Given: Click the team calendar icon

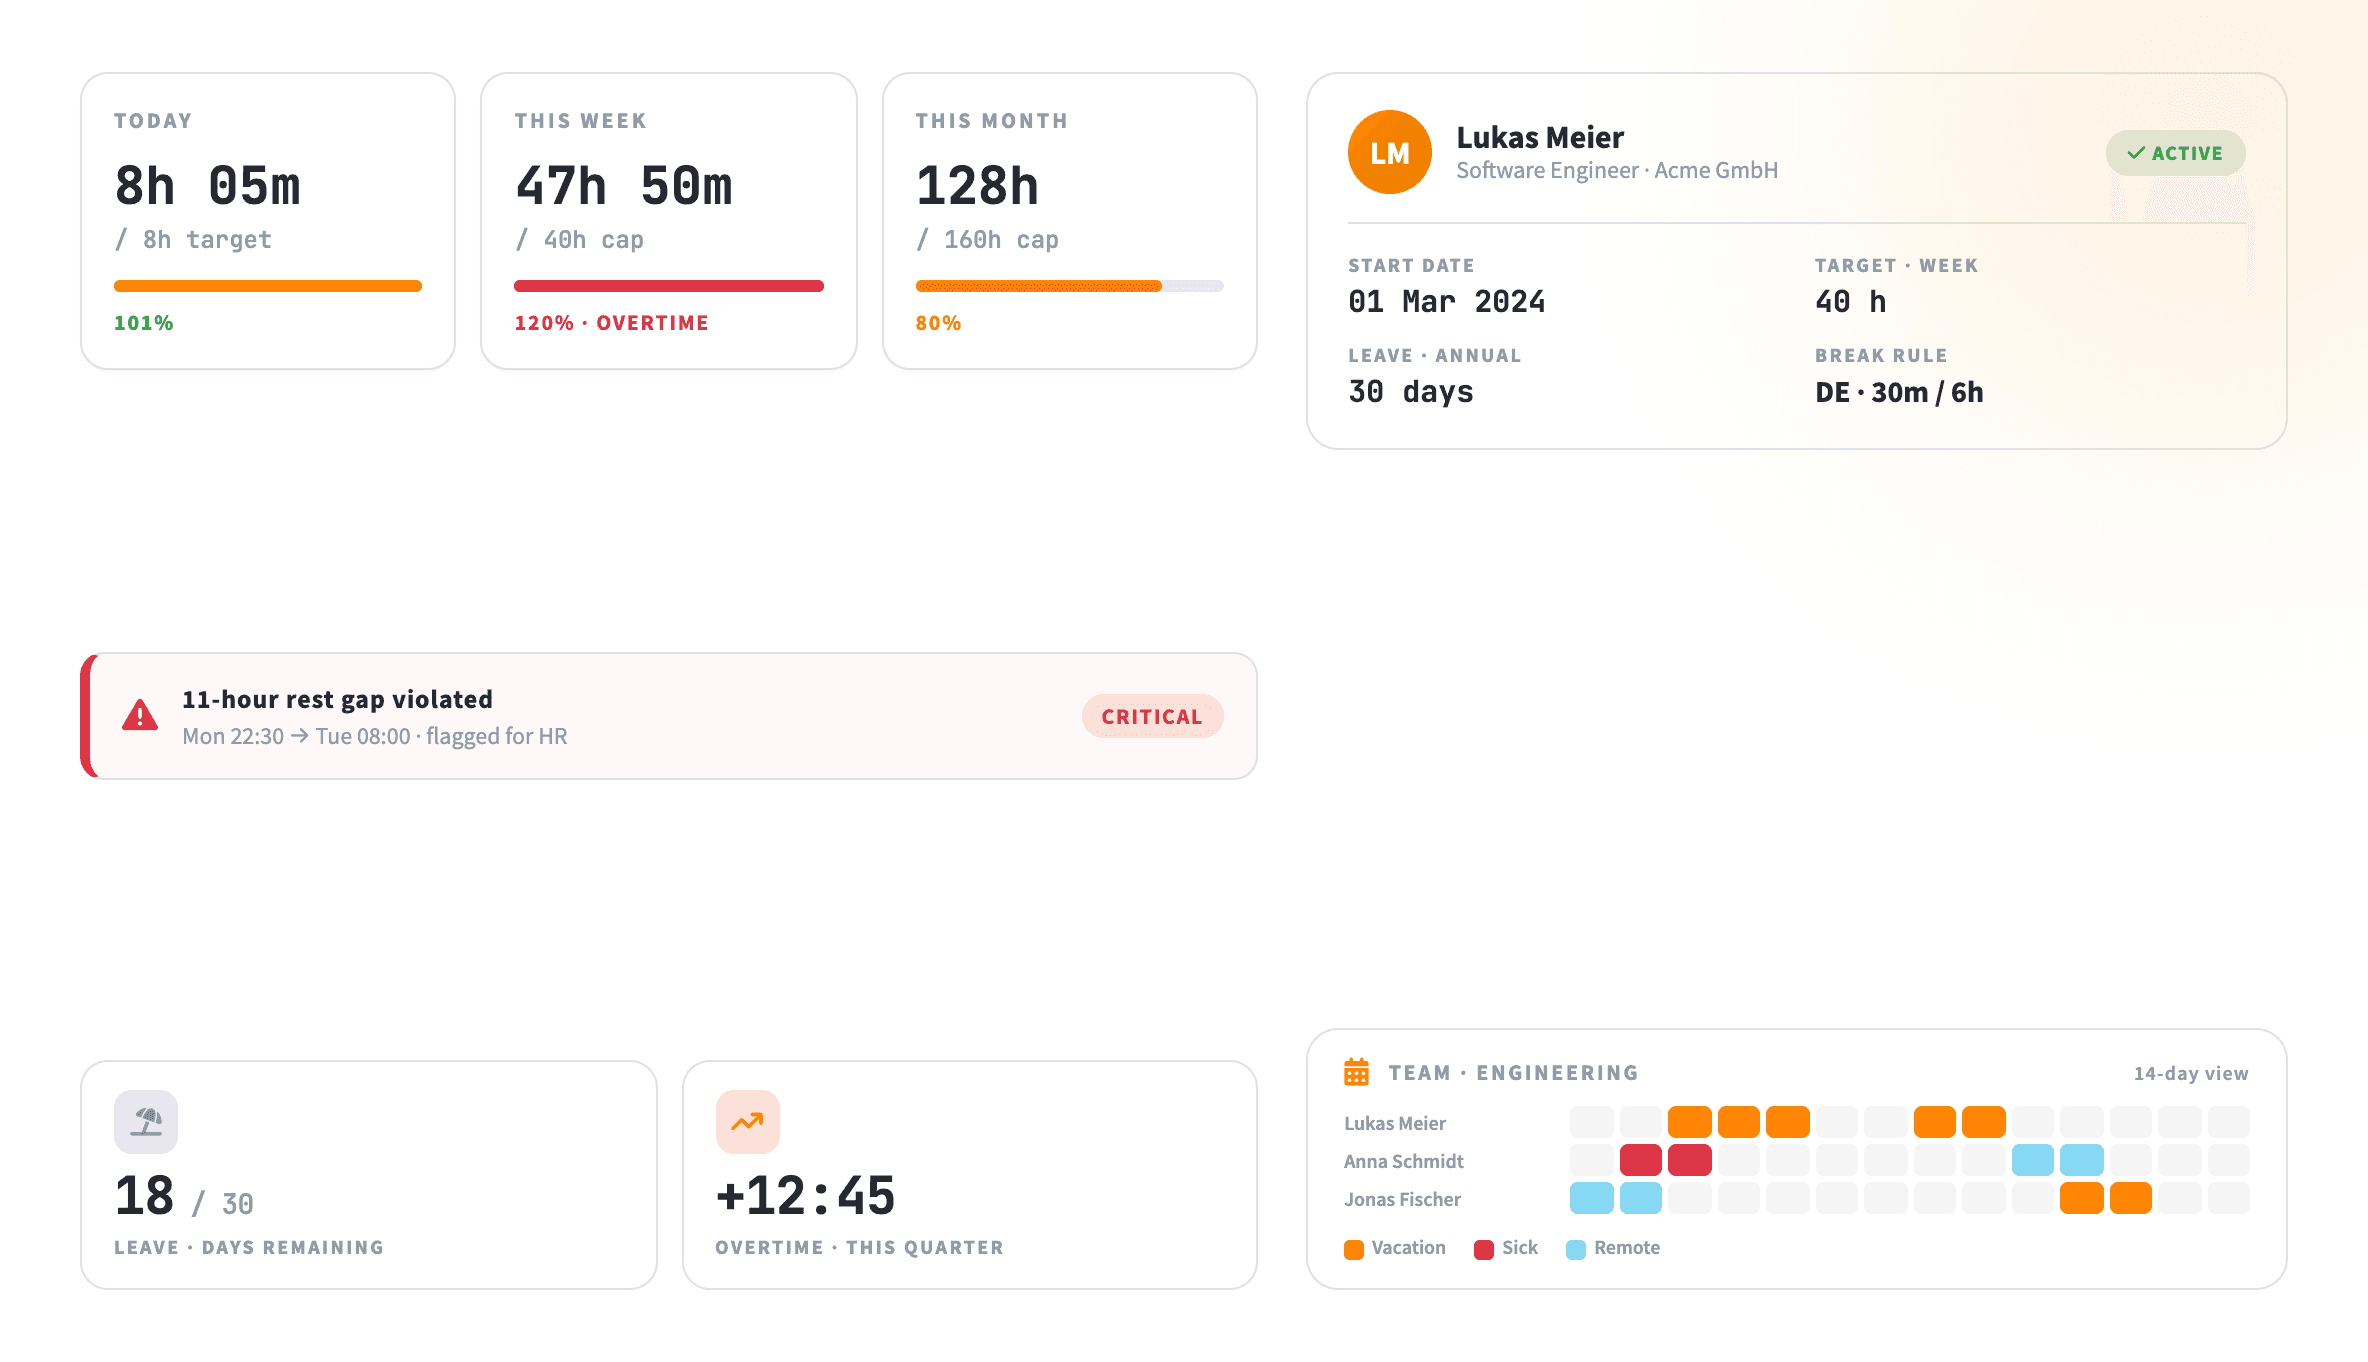Looking at the screenshot, I should (1356, 1072).
